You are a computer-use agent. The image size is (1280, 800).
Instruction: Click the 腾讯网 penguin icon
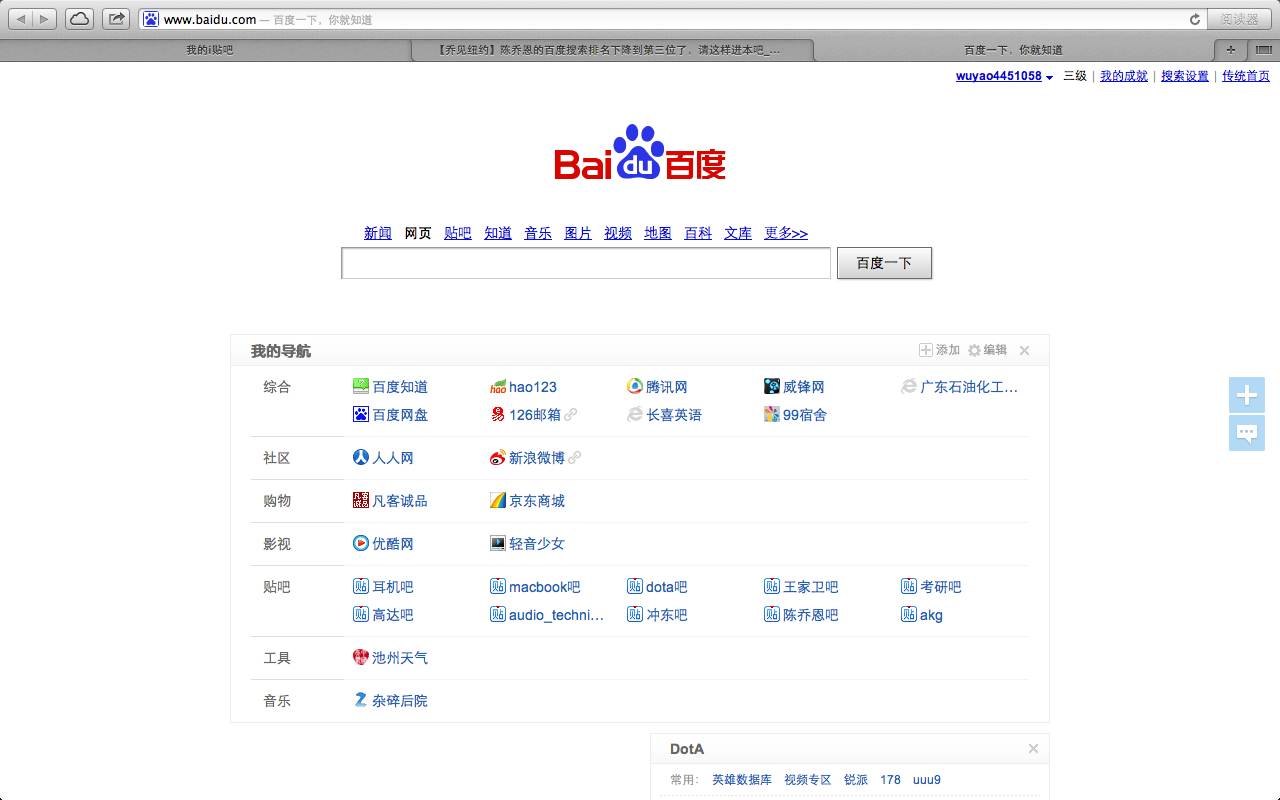point(635,386)
